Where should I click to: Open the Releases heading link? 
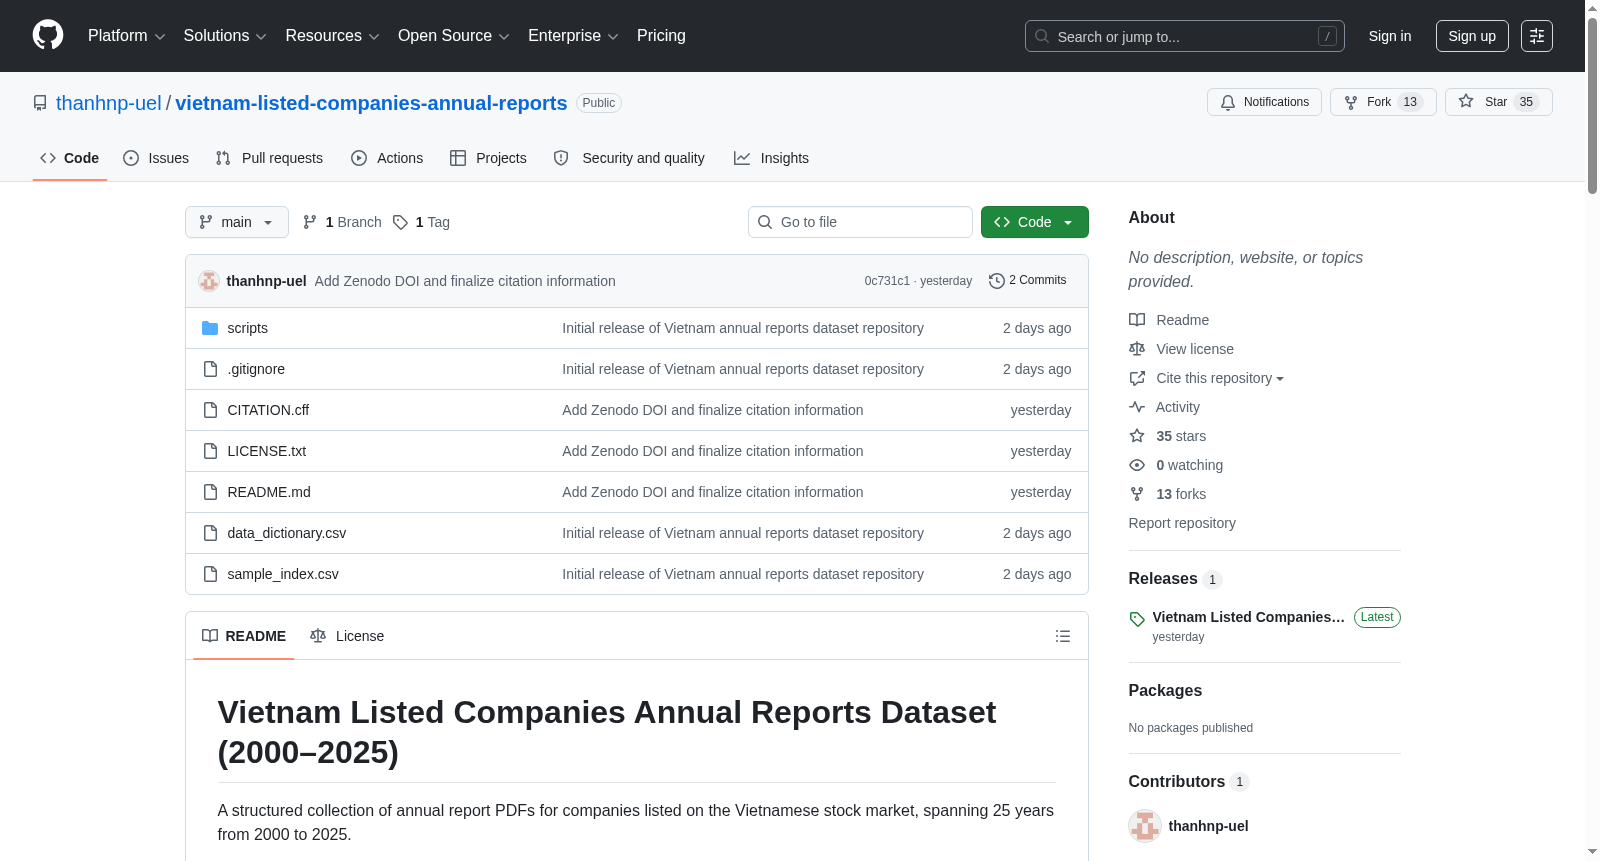[1175, 579]
